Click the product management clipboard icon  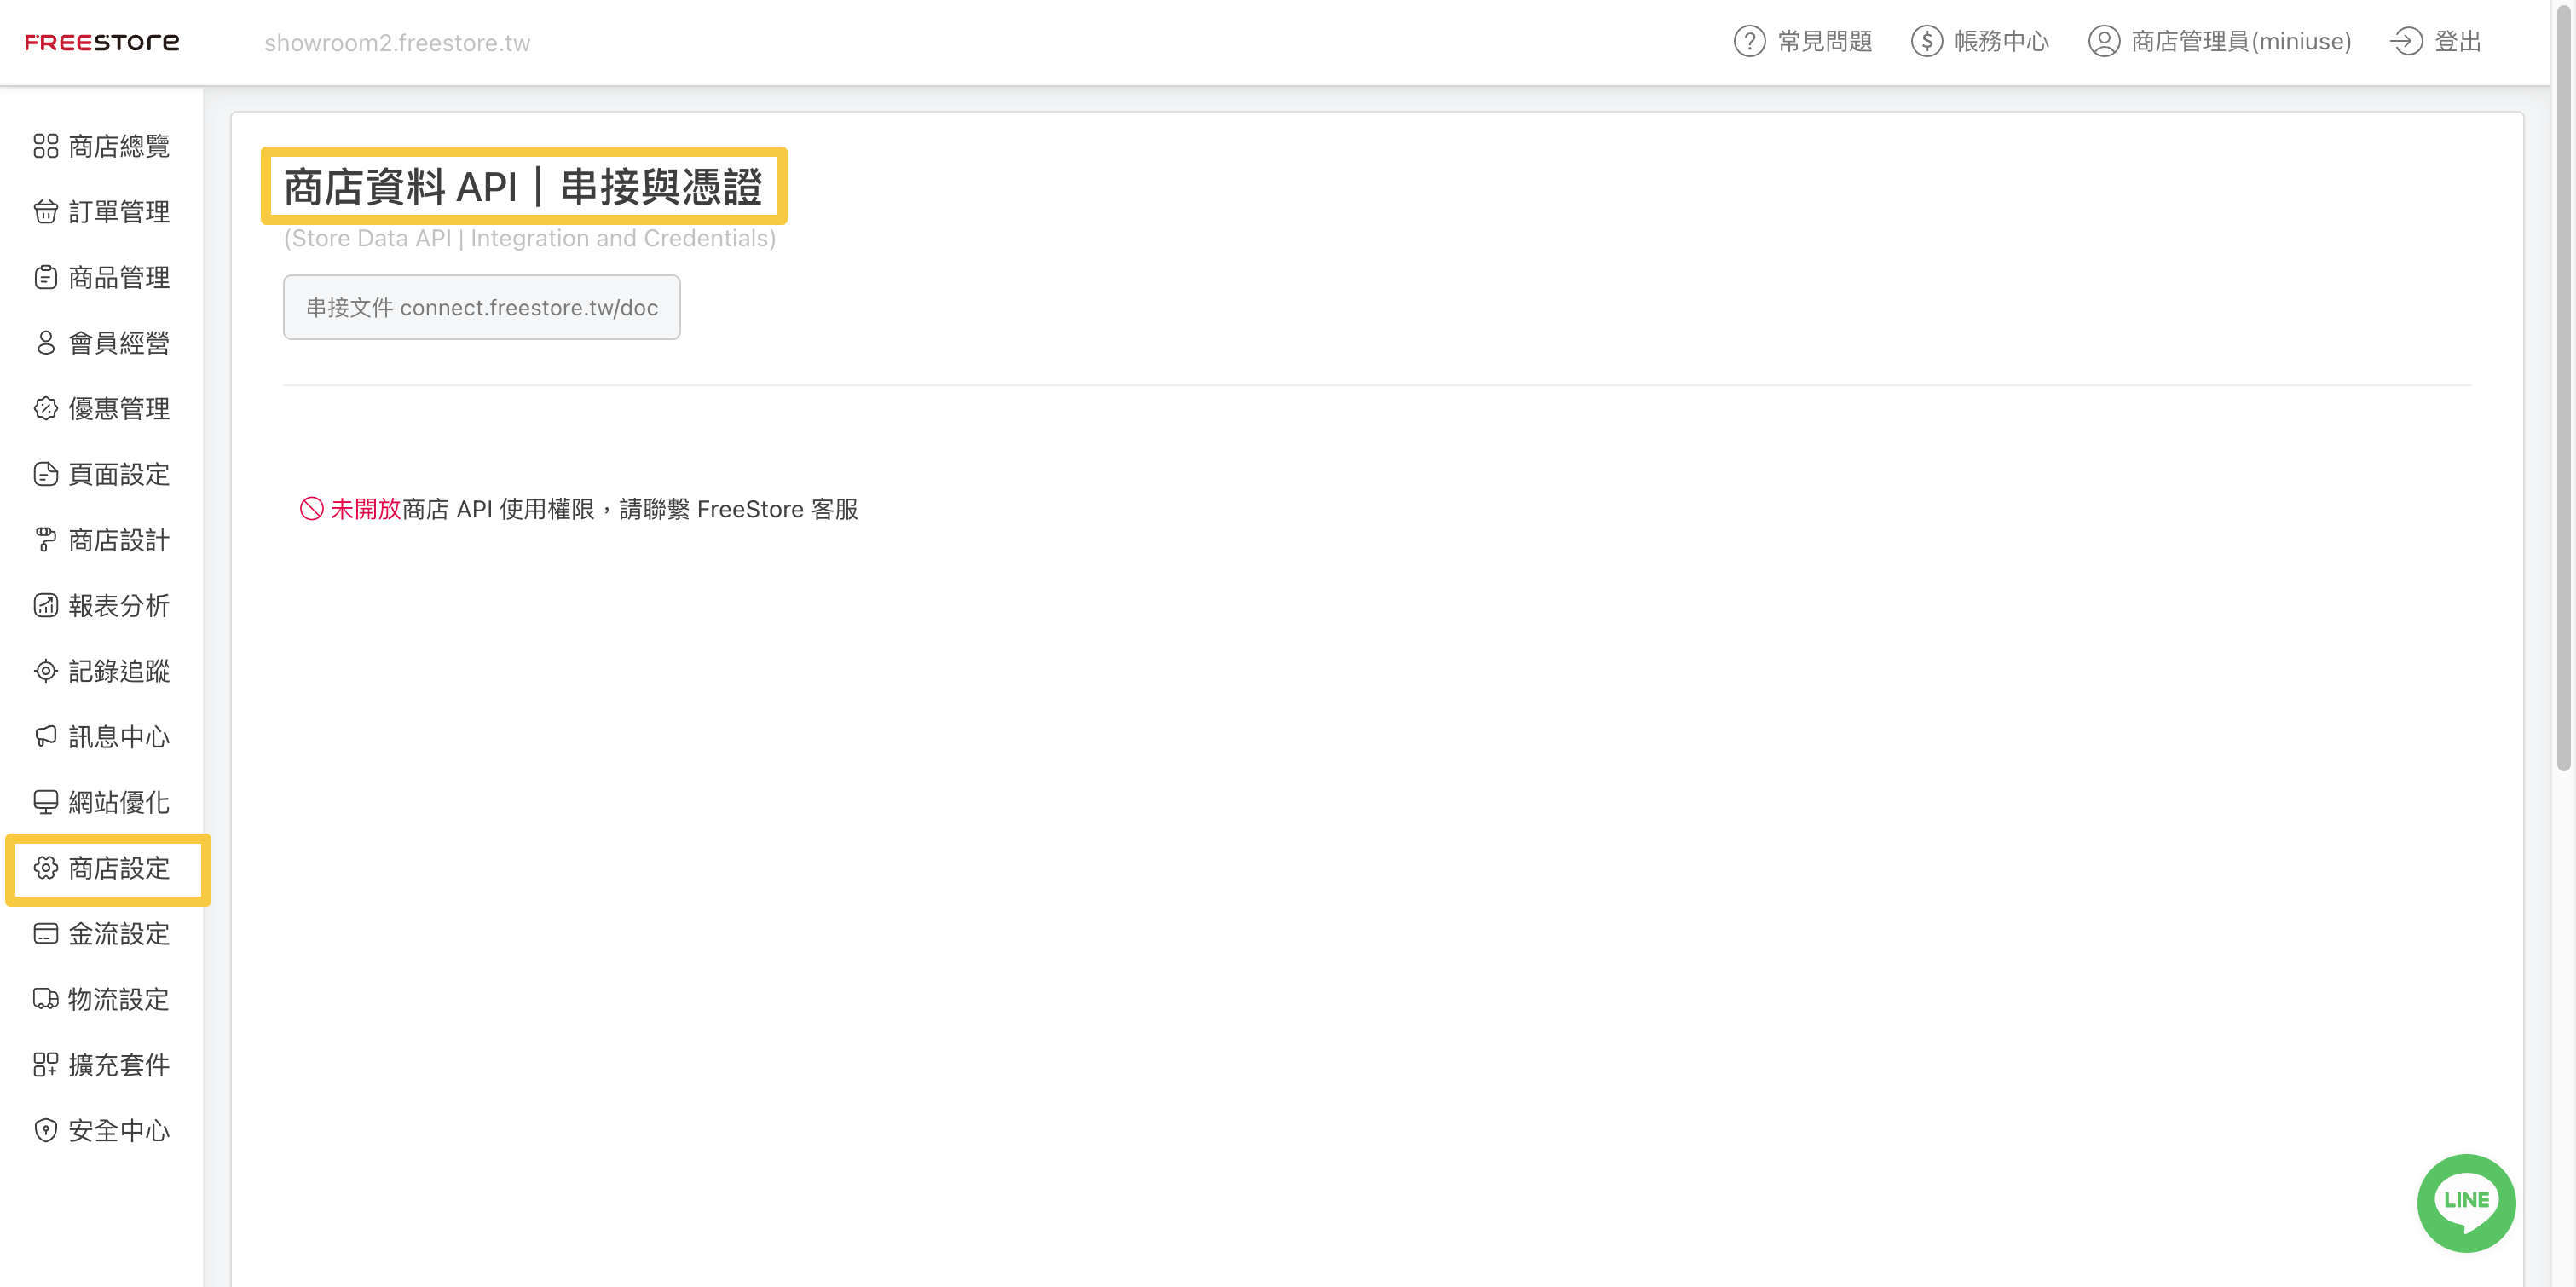[46, 277]
